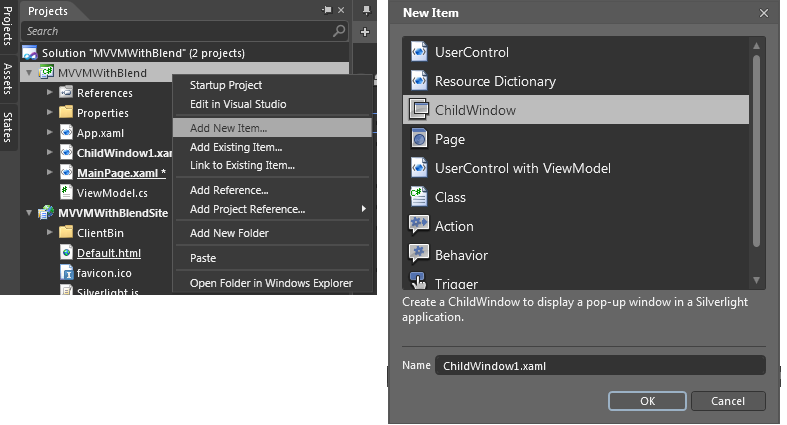Viewport: 787px width, 425px height.
Task: Select the favicon.ico file name
Action: tap(104, 273)
